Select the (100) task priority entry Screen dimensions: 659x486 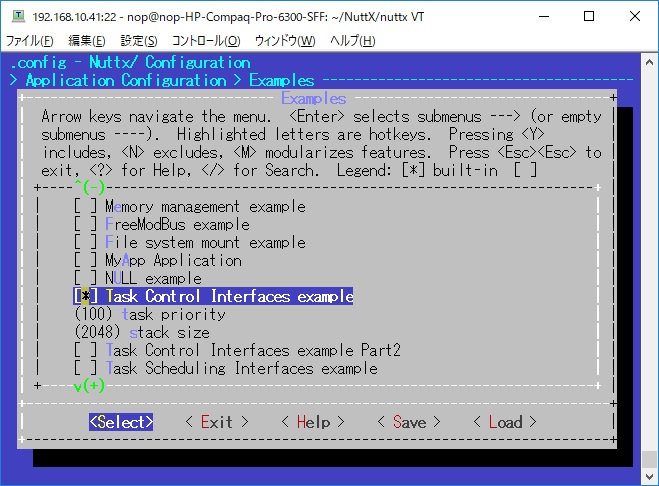[x=150, y=314]
